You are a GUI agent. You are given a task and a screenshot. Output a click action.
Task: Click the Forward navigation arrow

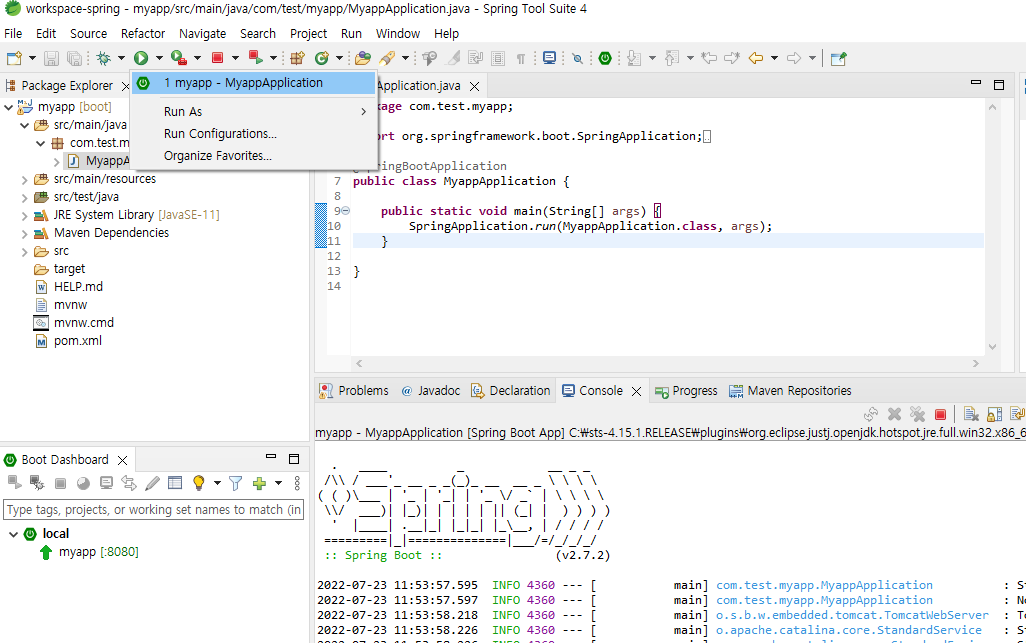point(794,58)
